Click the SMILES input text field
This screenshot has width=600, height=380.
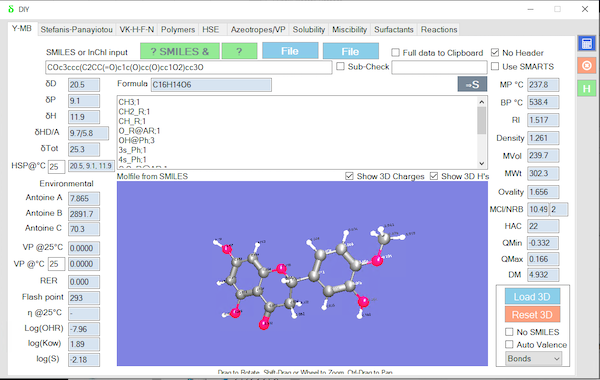point(189,67)
